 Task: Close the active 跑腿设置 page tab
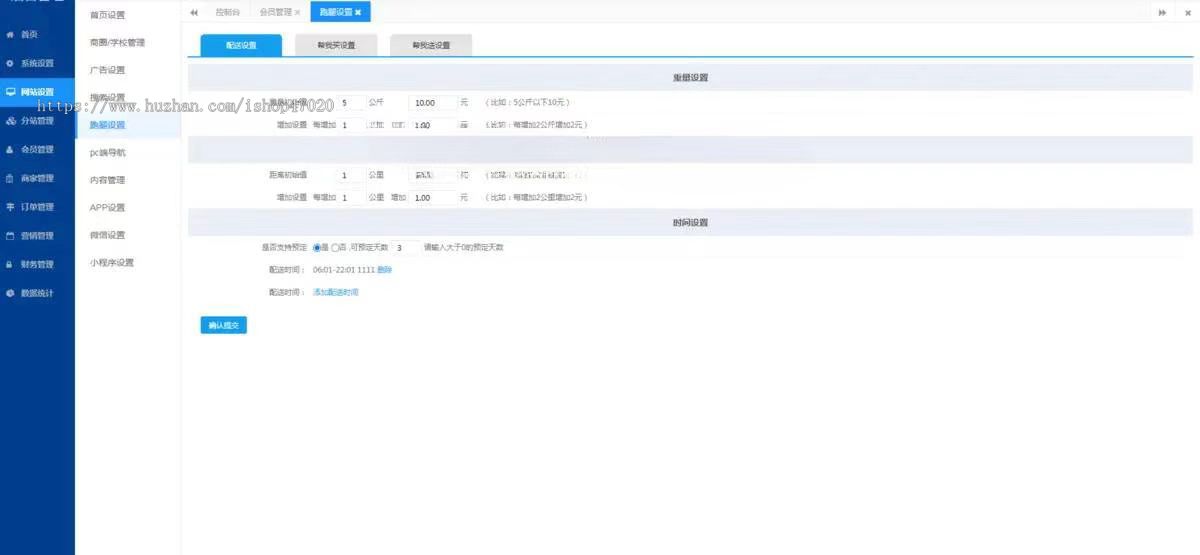(x=358, y=12)
